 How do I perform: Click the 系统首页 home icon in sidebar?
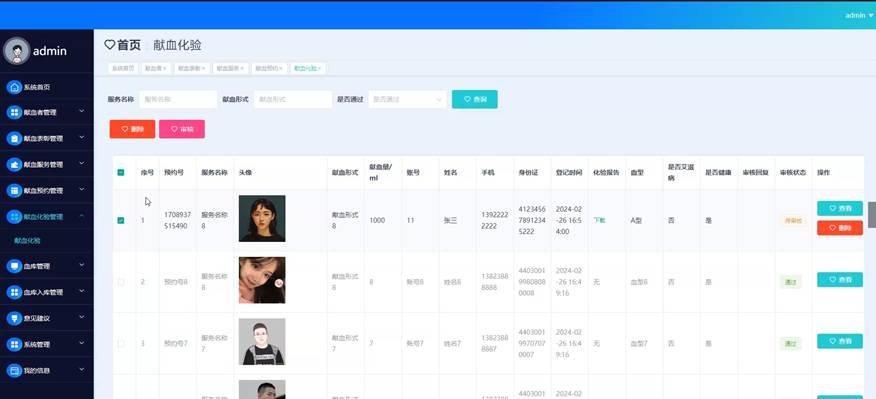(x=14, y=87)
